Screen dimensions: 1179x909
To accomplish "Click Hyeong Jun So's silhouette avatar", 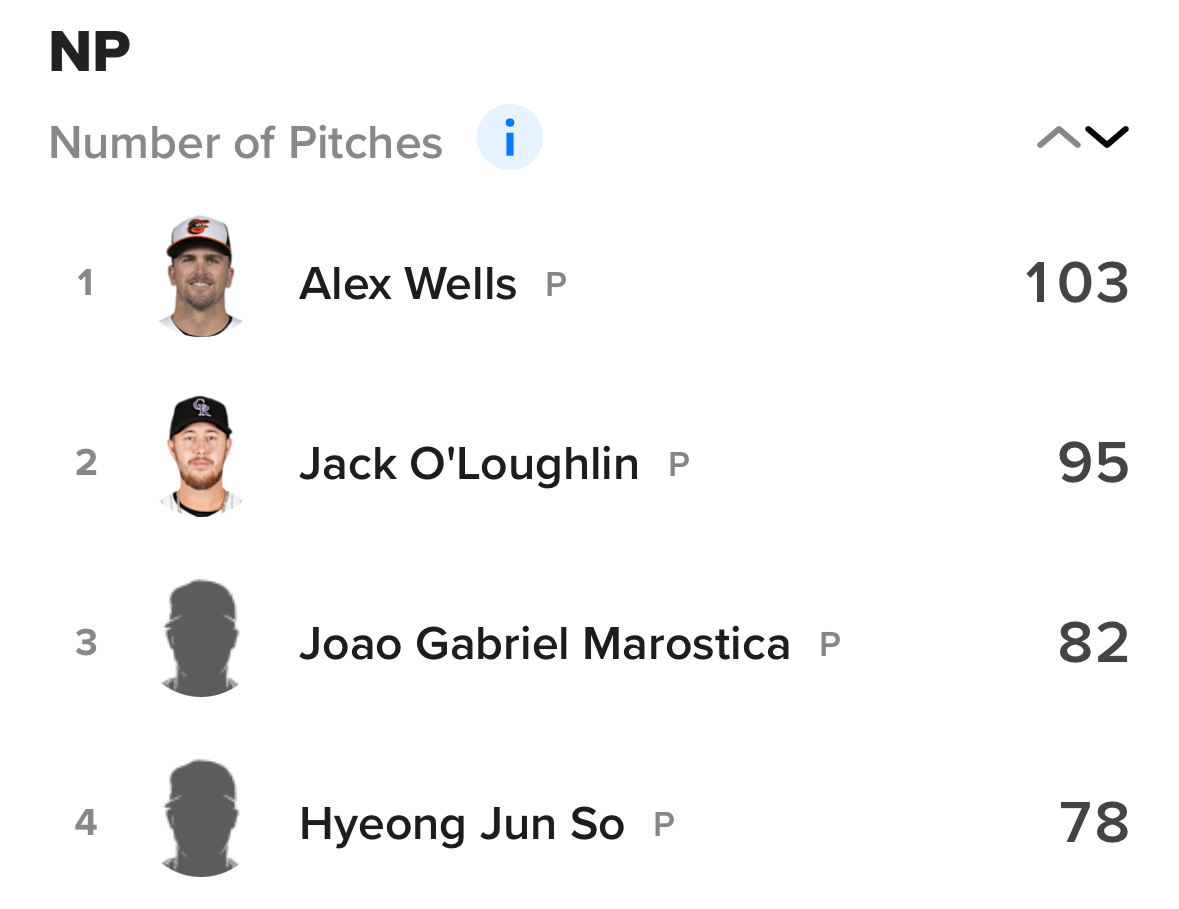I will pos(200,818).
